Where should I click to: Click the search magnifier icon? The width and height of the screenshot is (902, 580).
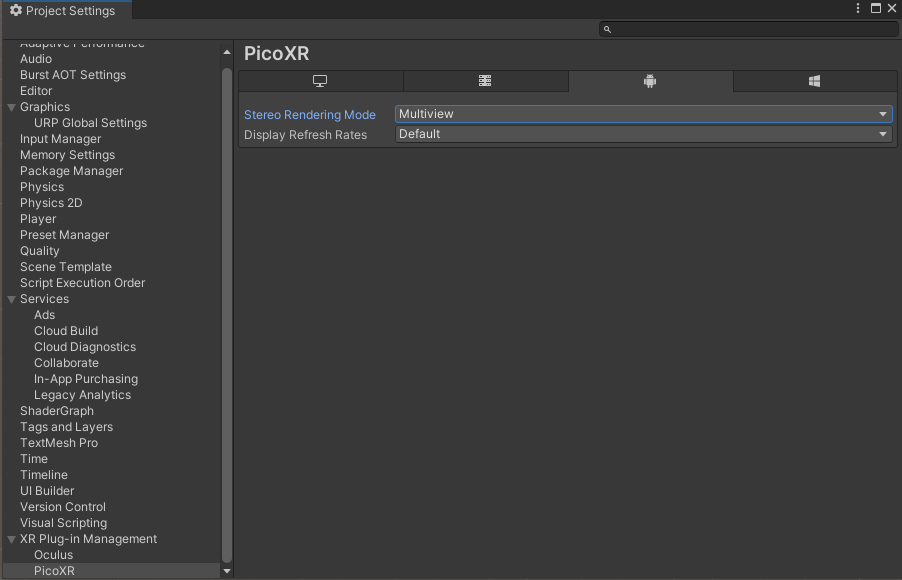point(607,30)
